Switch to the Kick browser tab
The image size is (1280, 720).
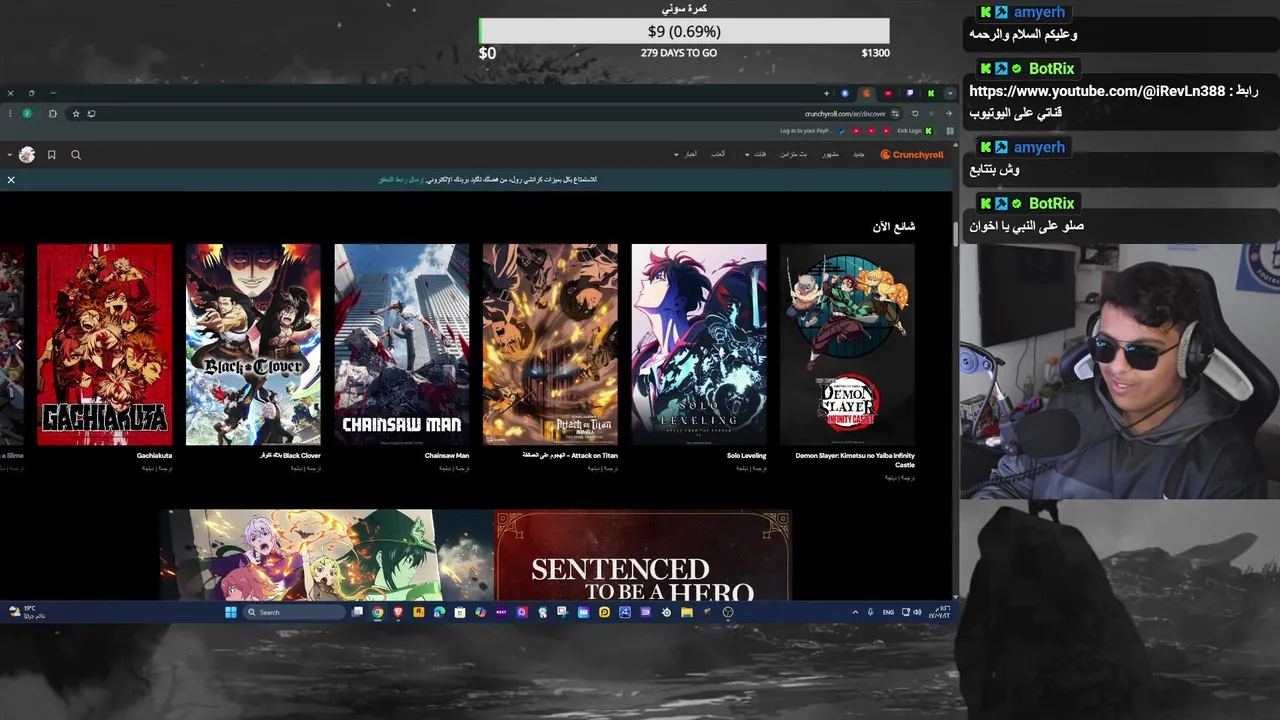click(931, 93)
